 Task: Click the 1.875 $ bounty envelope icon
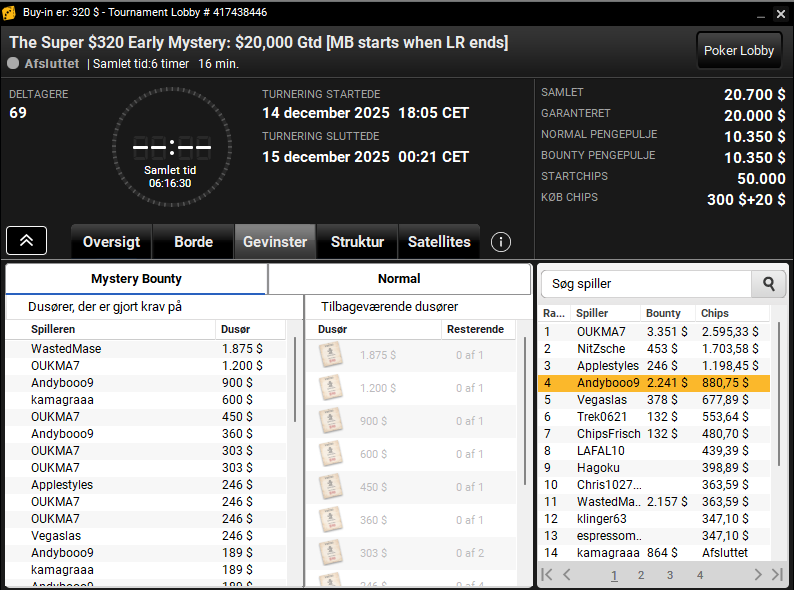click(x=331, y=355)
